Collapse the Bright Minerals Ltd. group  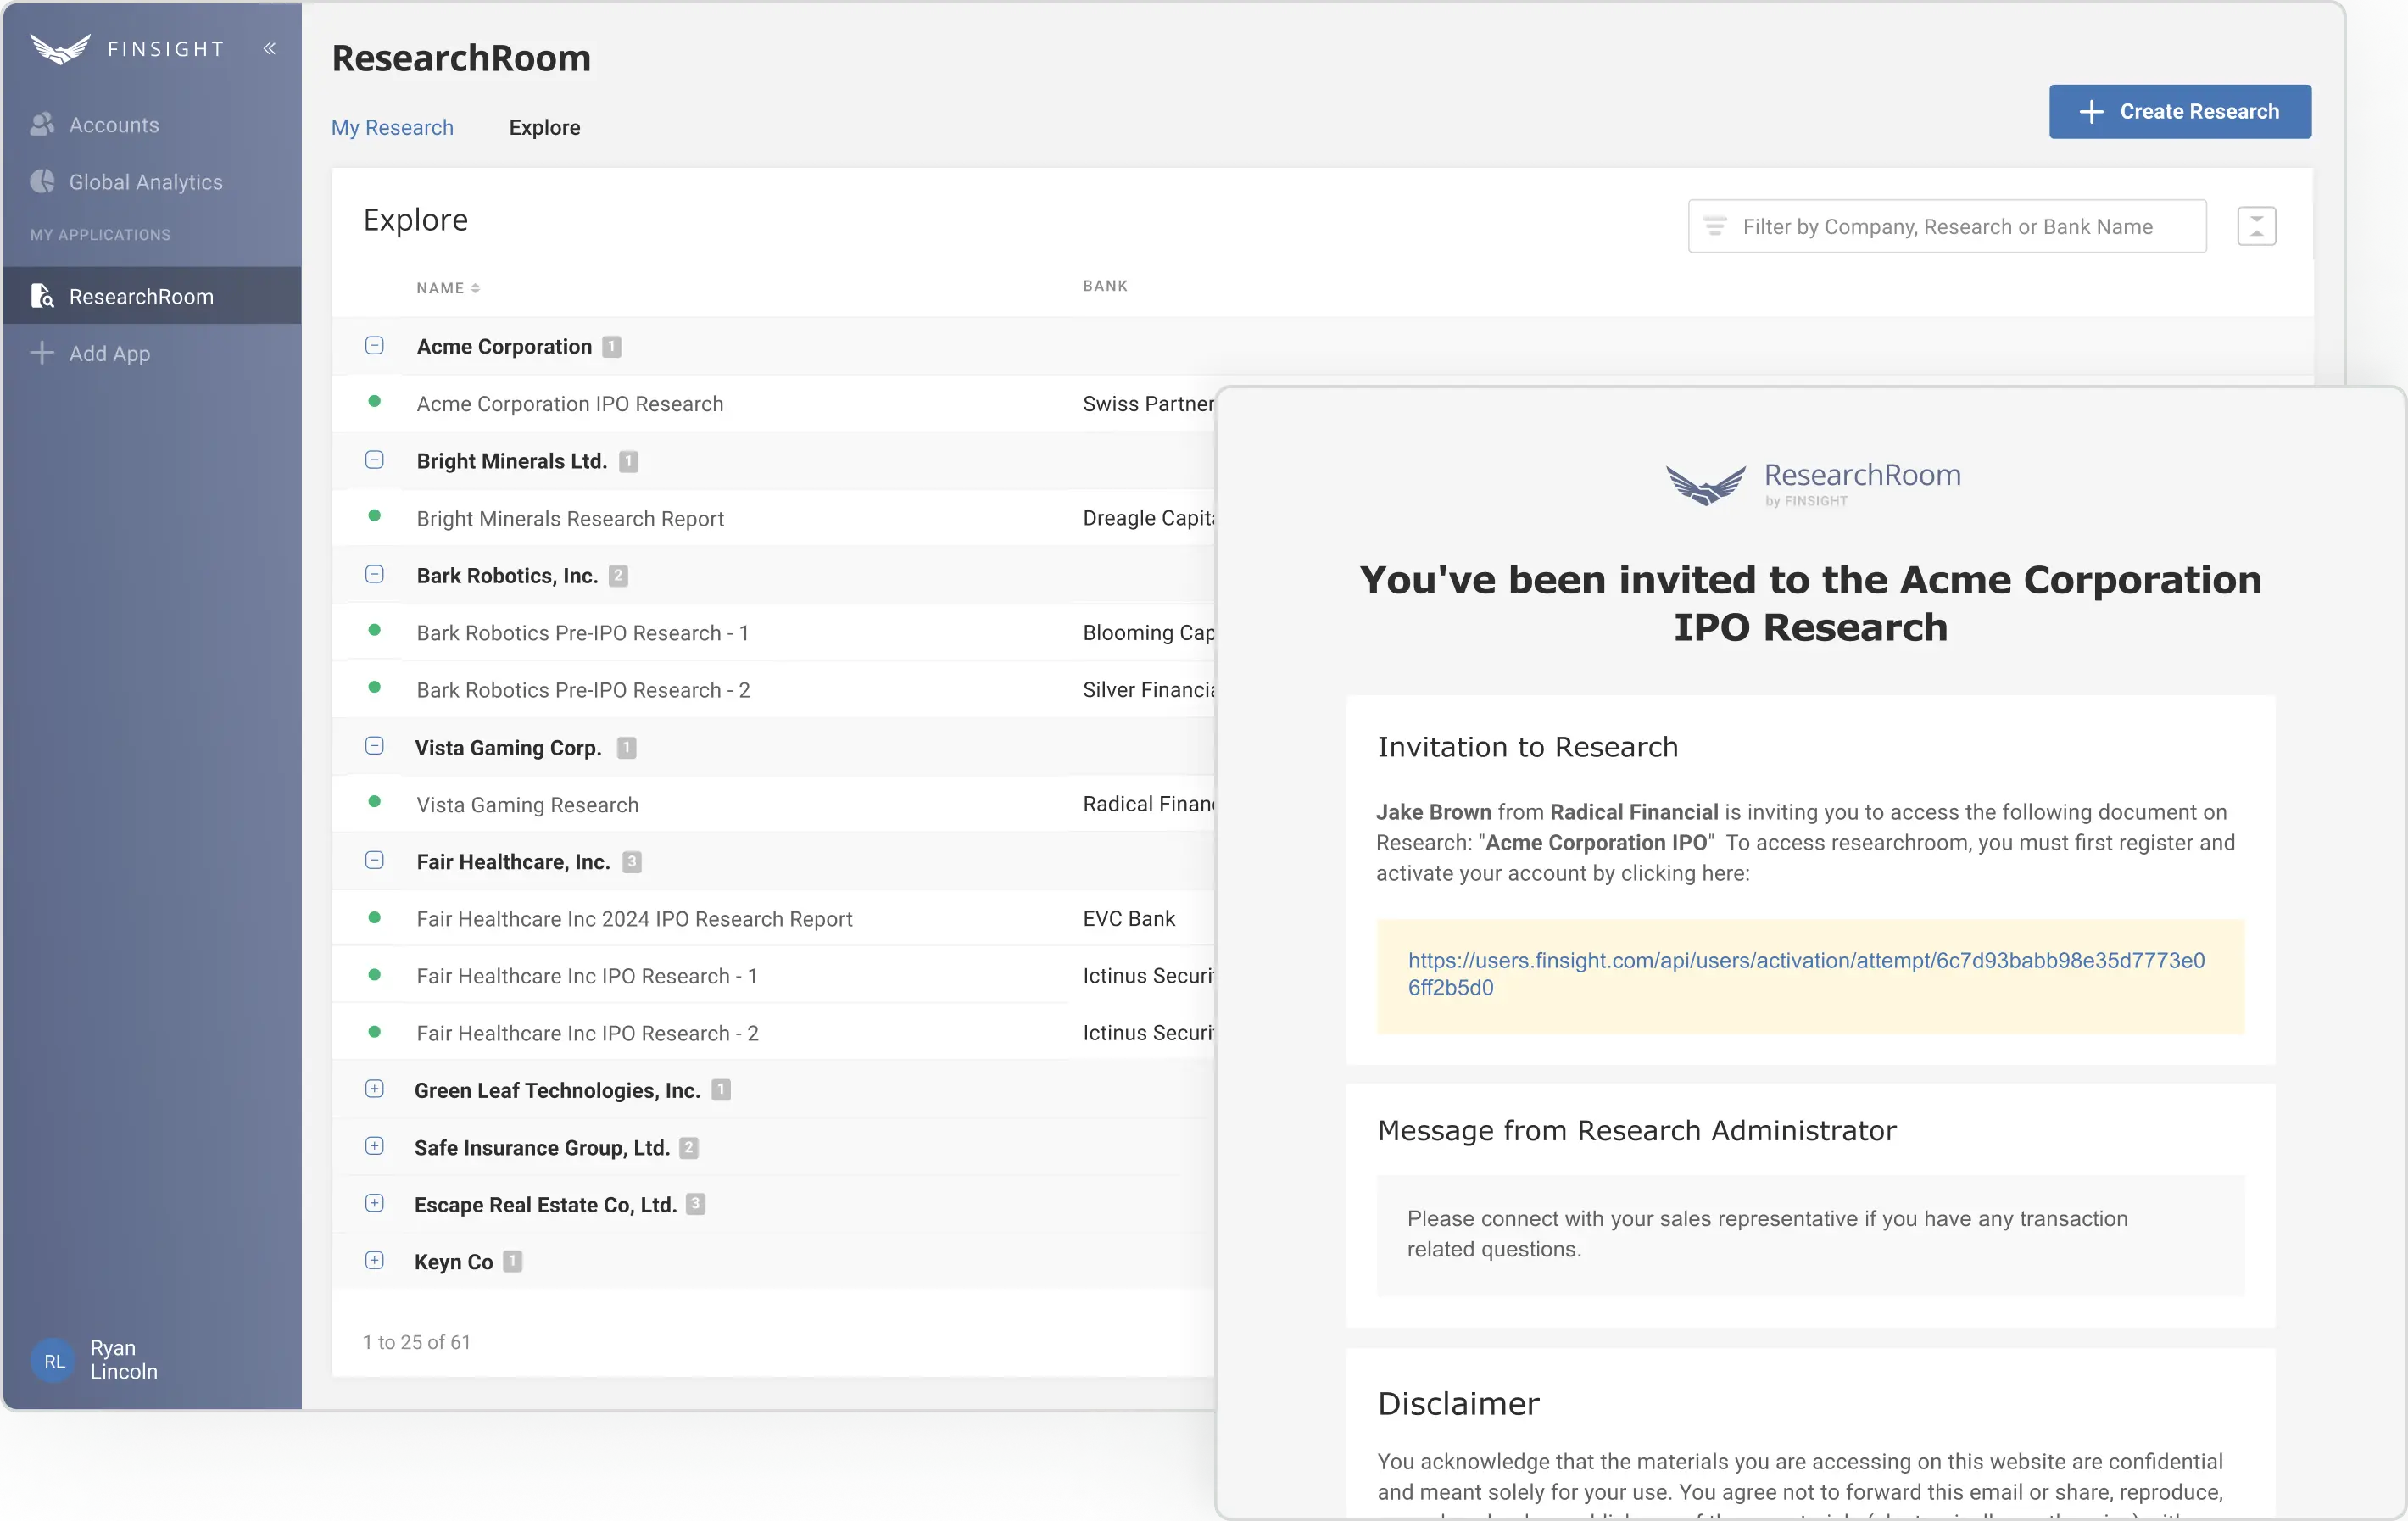(374, 460)
